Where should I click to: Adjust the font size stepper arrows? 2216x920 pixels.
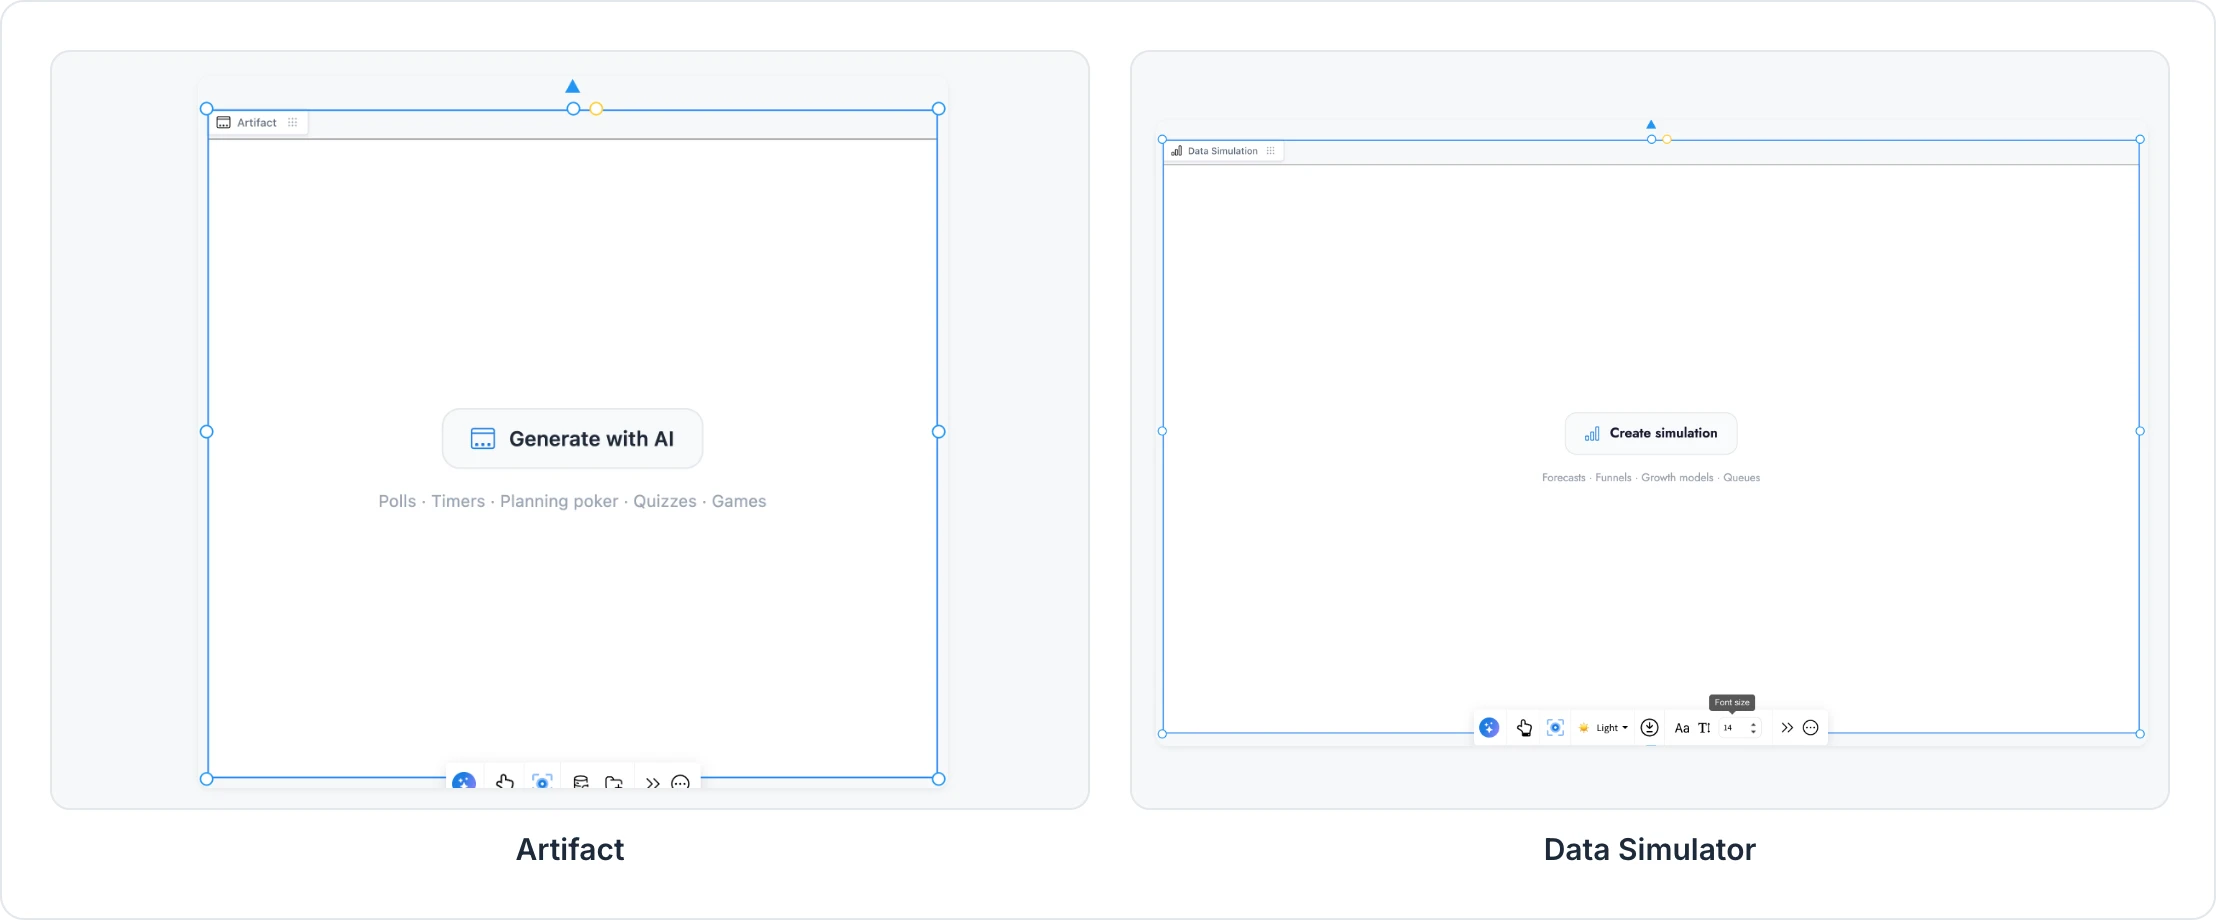click(1753, 728)
